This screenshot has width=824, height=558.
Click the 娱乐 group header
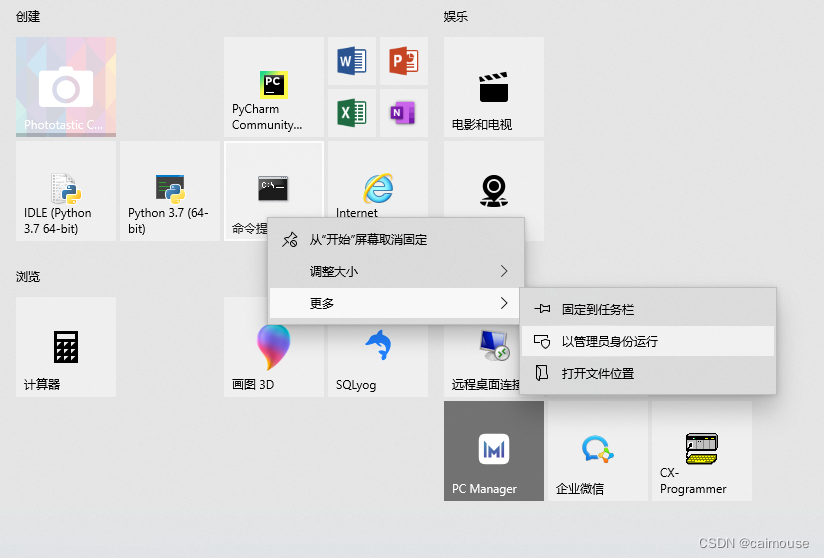pyautogui.click(x=456, y=17)
